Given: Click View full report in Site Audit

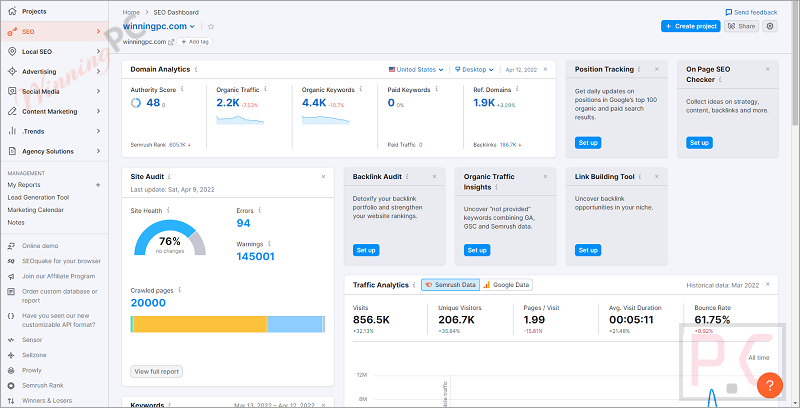Looking at the screenshot, I should (x=157, y=372).
